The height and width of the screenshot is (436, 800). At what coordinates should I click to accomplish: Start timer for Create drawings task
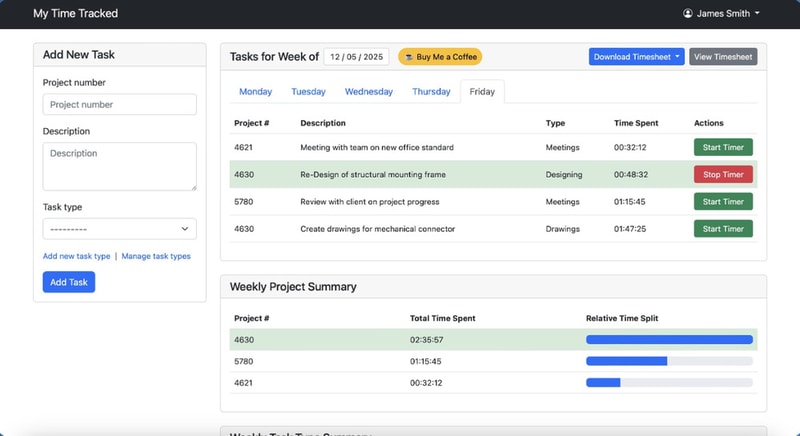(x=723, y=229)
